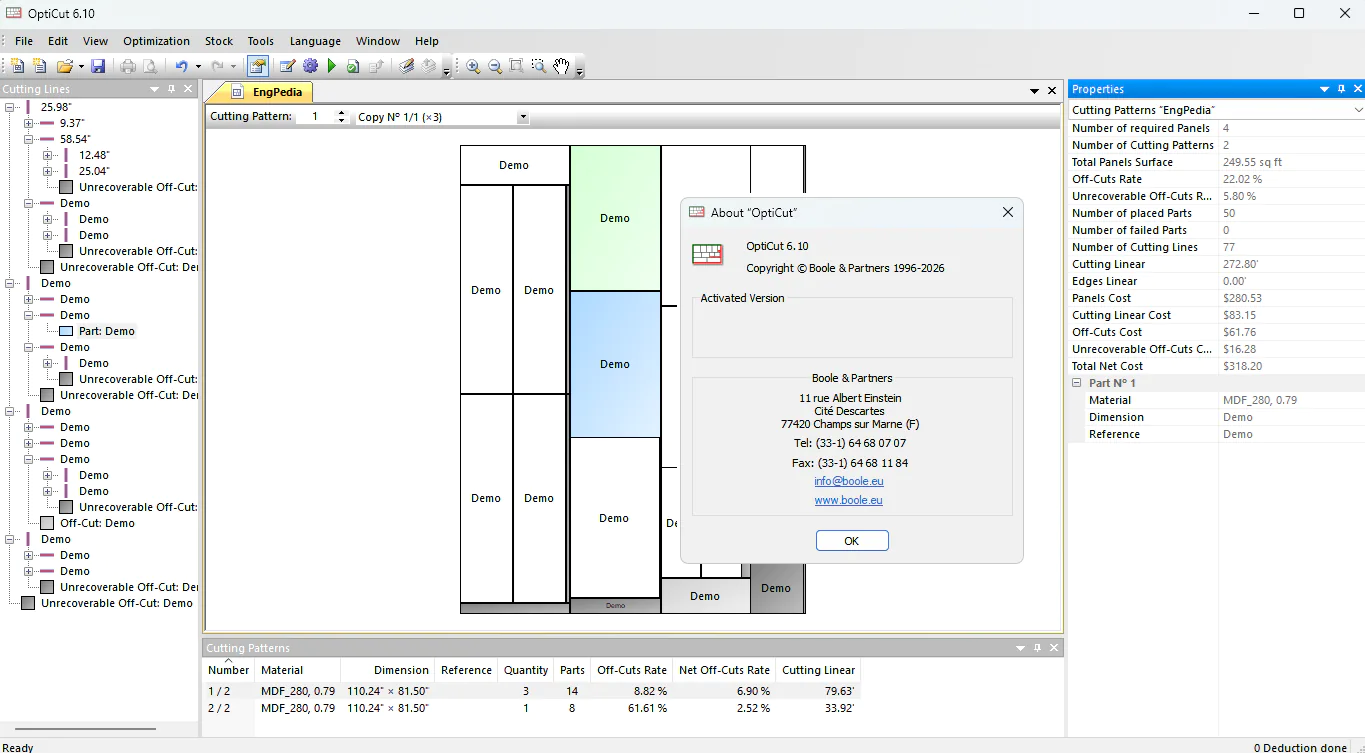
Task: Toggle the highlighted Properties window toolbar icon
Action: [x=258, y=66]
